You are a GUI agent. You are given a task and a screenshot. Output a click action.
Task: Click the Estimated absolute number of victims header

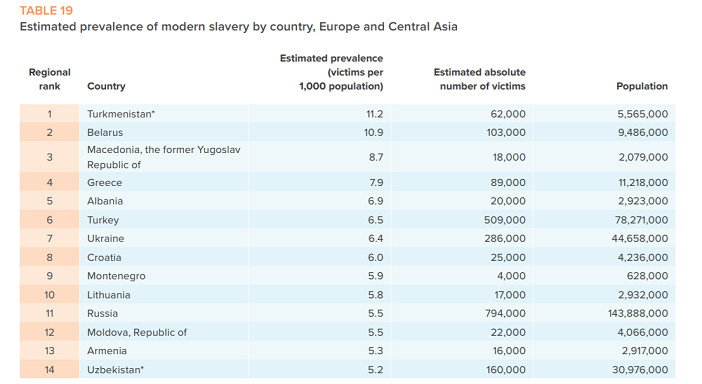click(479, 79)
